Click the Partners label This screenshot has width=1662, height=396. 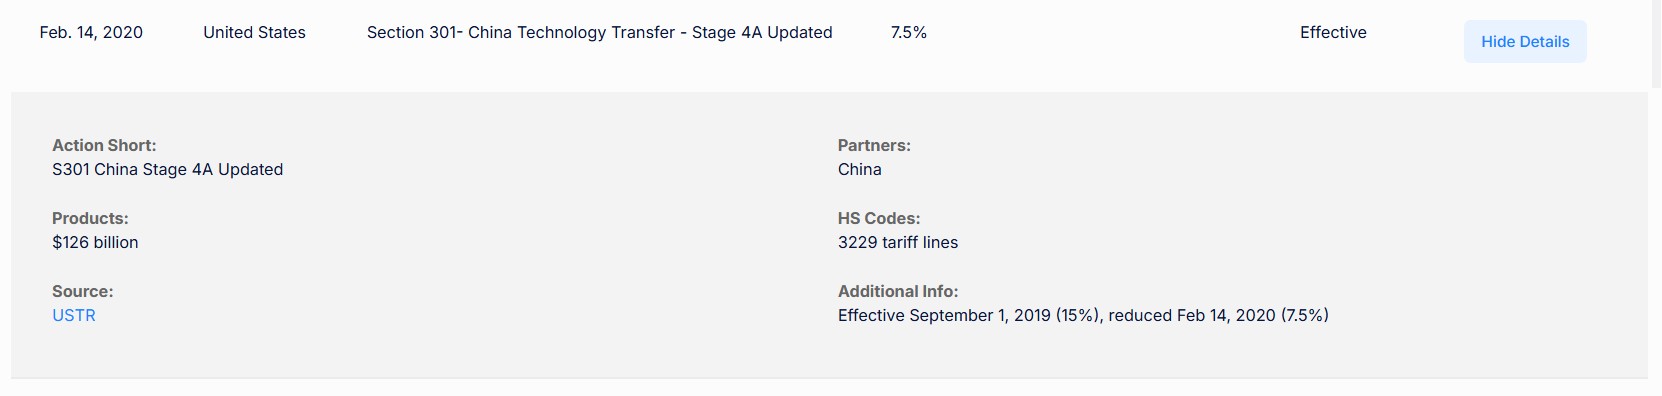pos(874,145)
